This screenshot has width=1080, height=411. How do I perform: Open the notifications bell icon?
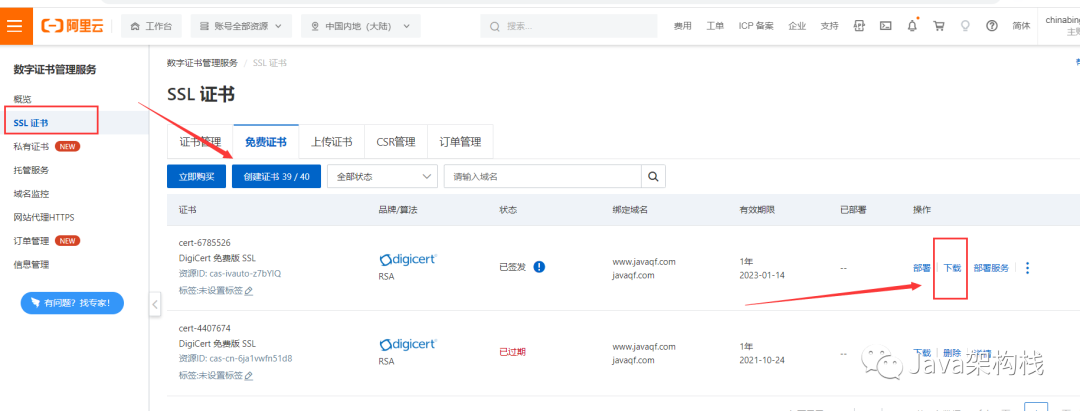(x=913, y=26)
